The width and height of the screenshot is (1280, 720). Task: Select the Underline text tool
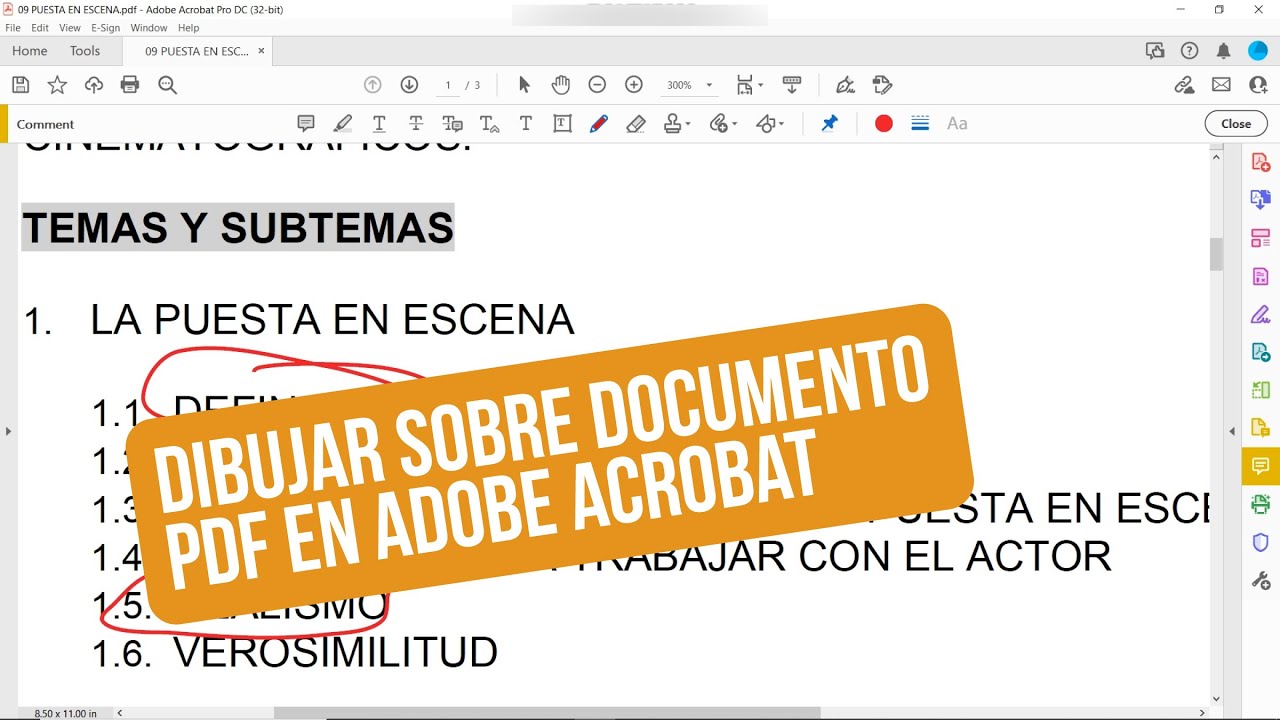[380, 124]
